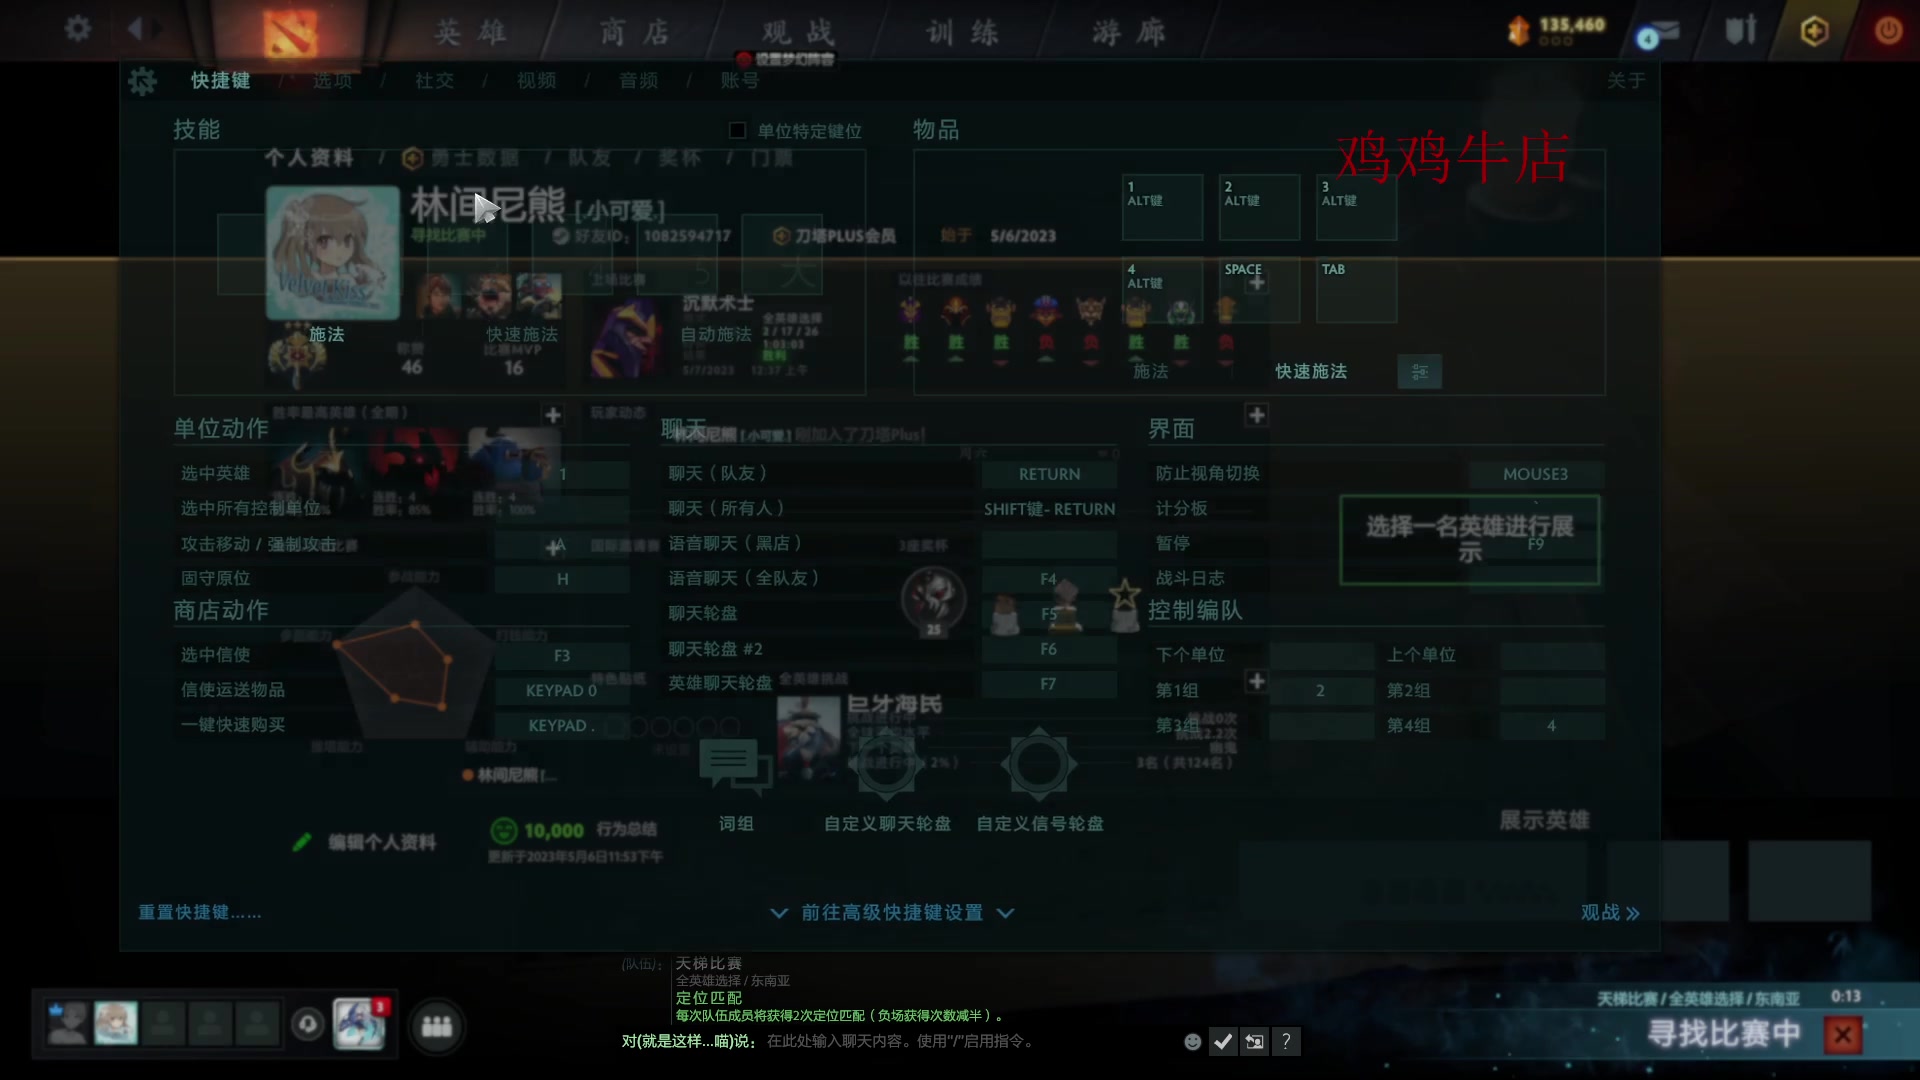
Task: Click the 重置快捷键 link
Action: click(199, 913)
